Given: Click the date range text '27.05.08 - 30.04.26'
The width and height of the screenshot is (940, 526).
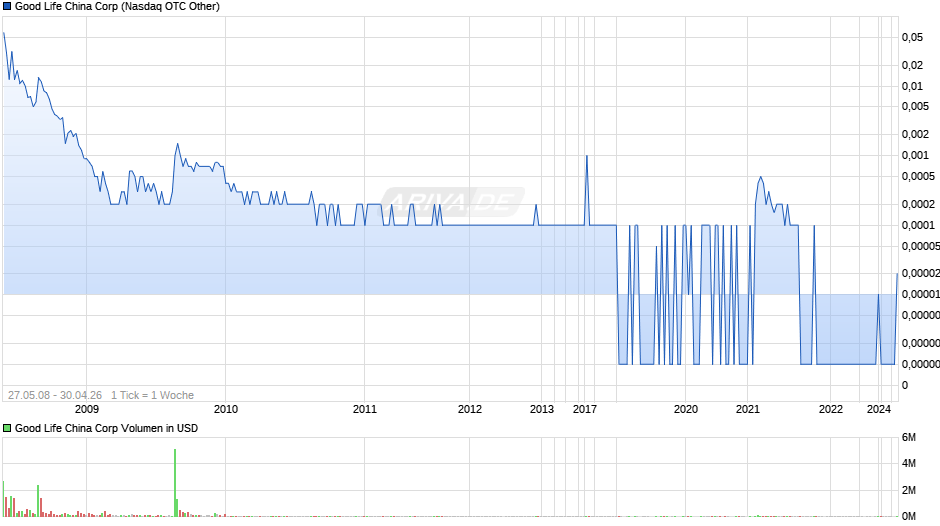Looking at the screenshot, I should (x=55, y=395).
